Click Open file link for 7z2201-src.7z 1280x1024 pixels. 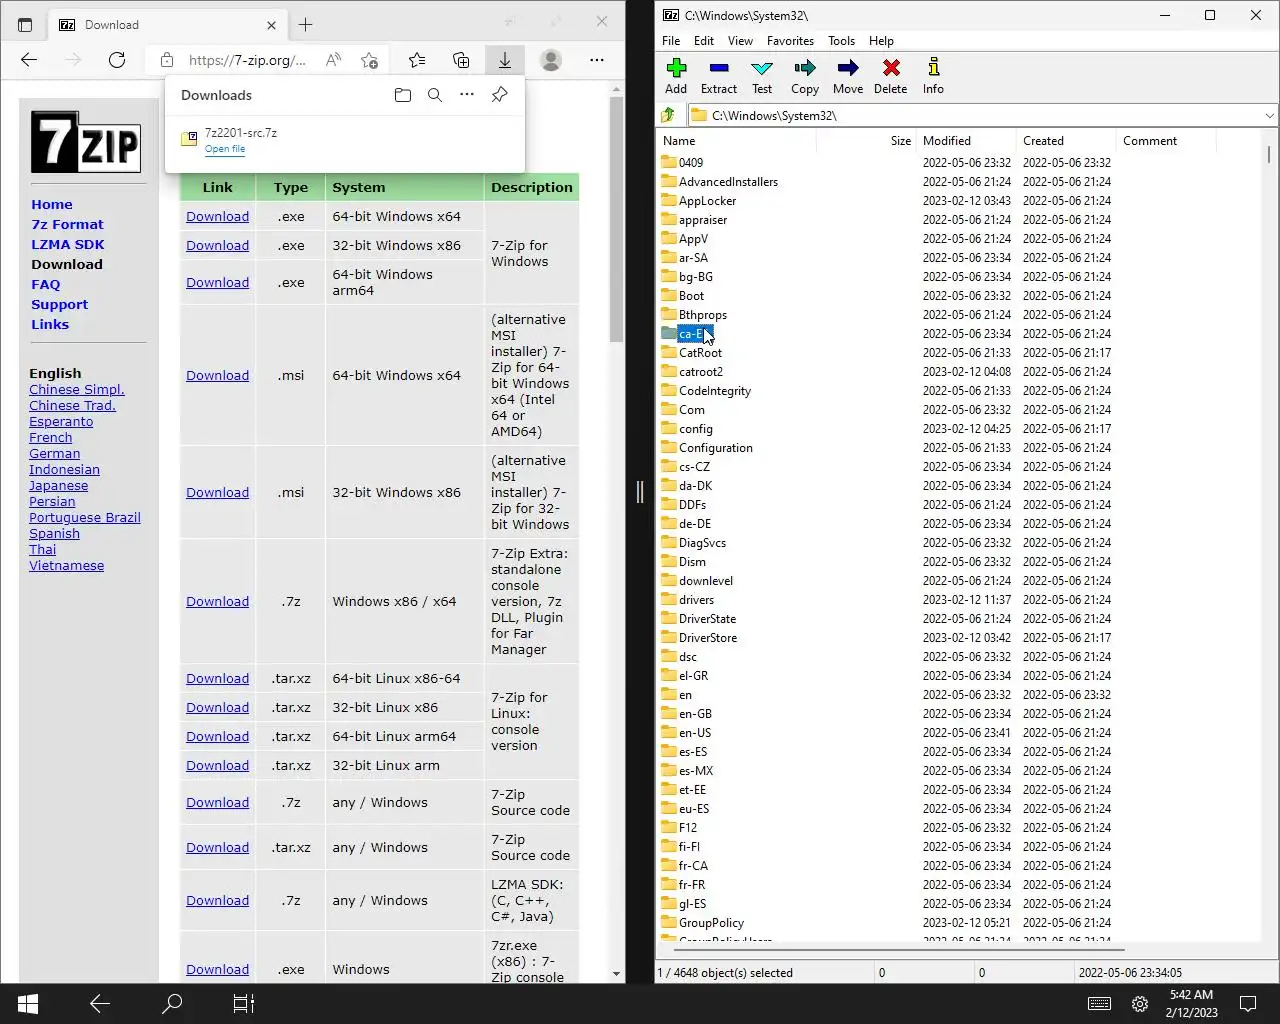coord(225,149)
